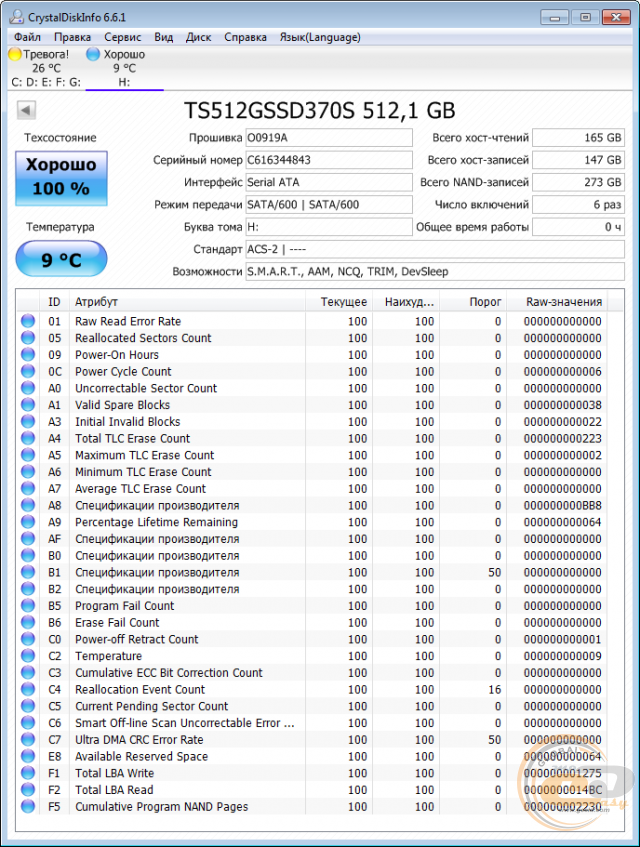Click the ID column header
The width and height of the screenshot is (640, 847).
[54, 302]
